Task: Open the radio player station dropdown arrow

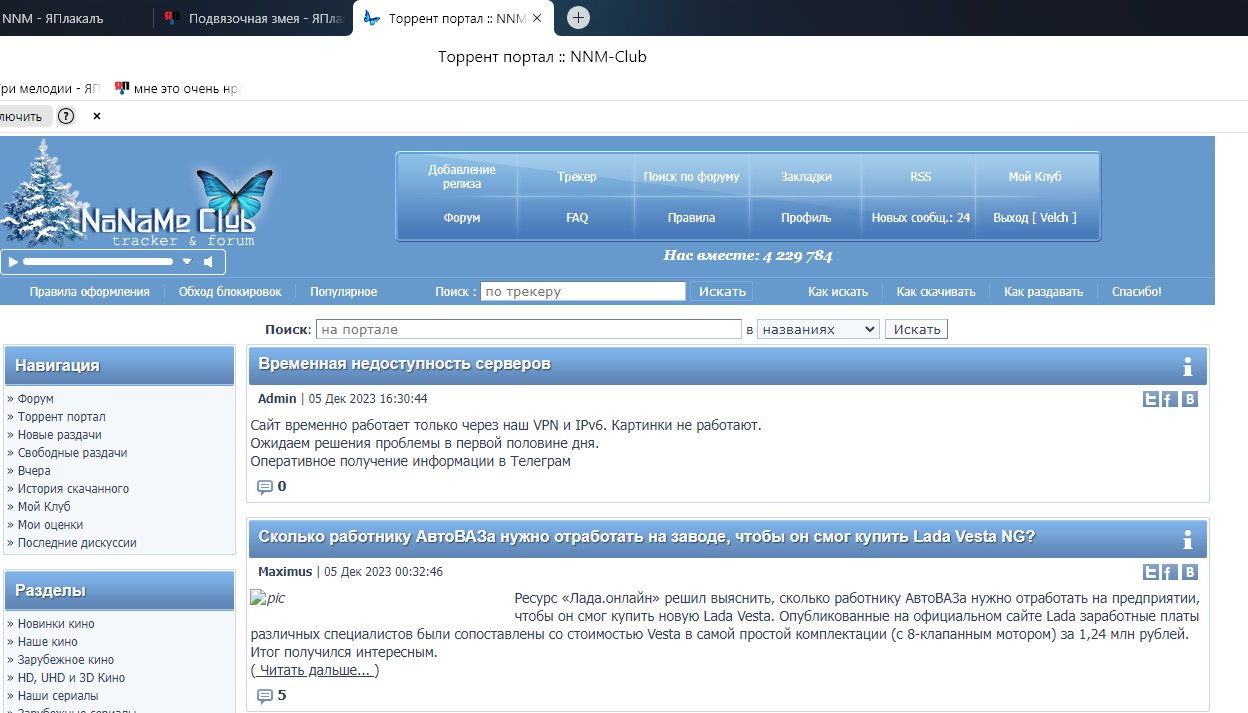Action: point(187,262)
